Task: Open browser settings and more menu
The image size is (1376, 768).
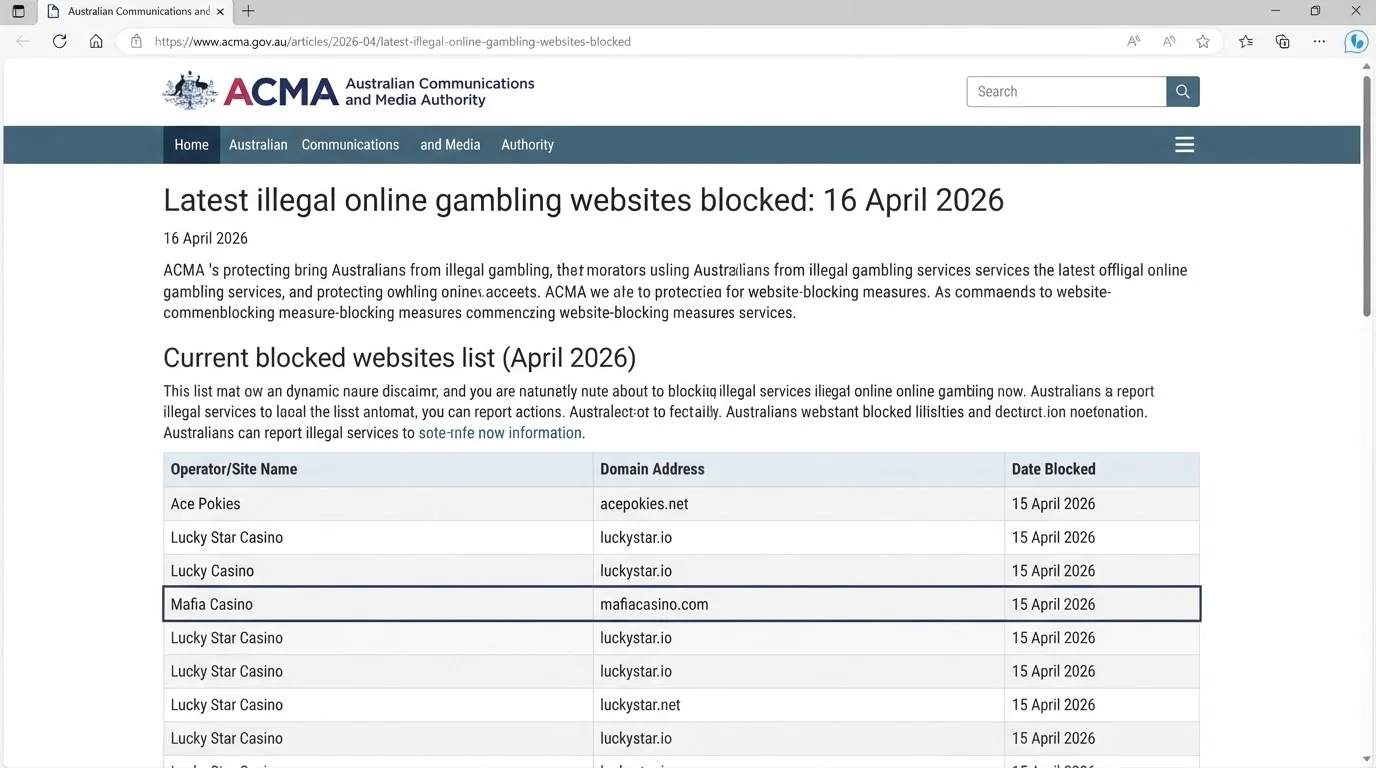Action: (1320, 41)
